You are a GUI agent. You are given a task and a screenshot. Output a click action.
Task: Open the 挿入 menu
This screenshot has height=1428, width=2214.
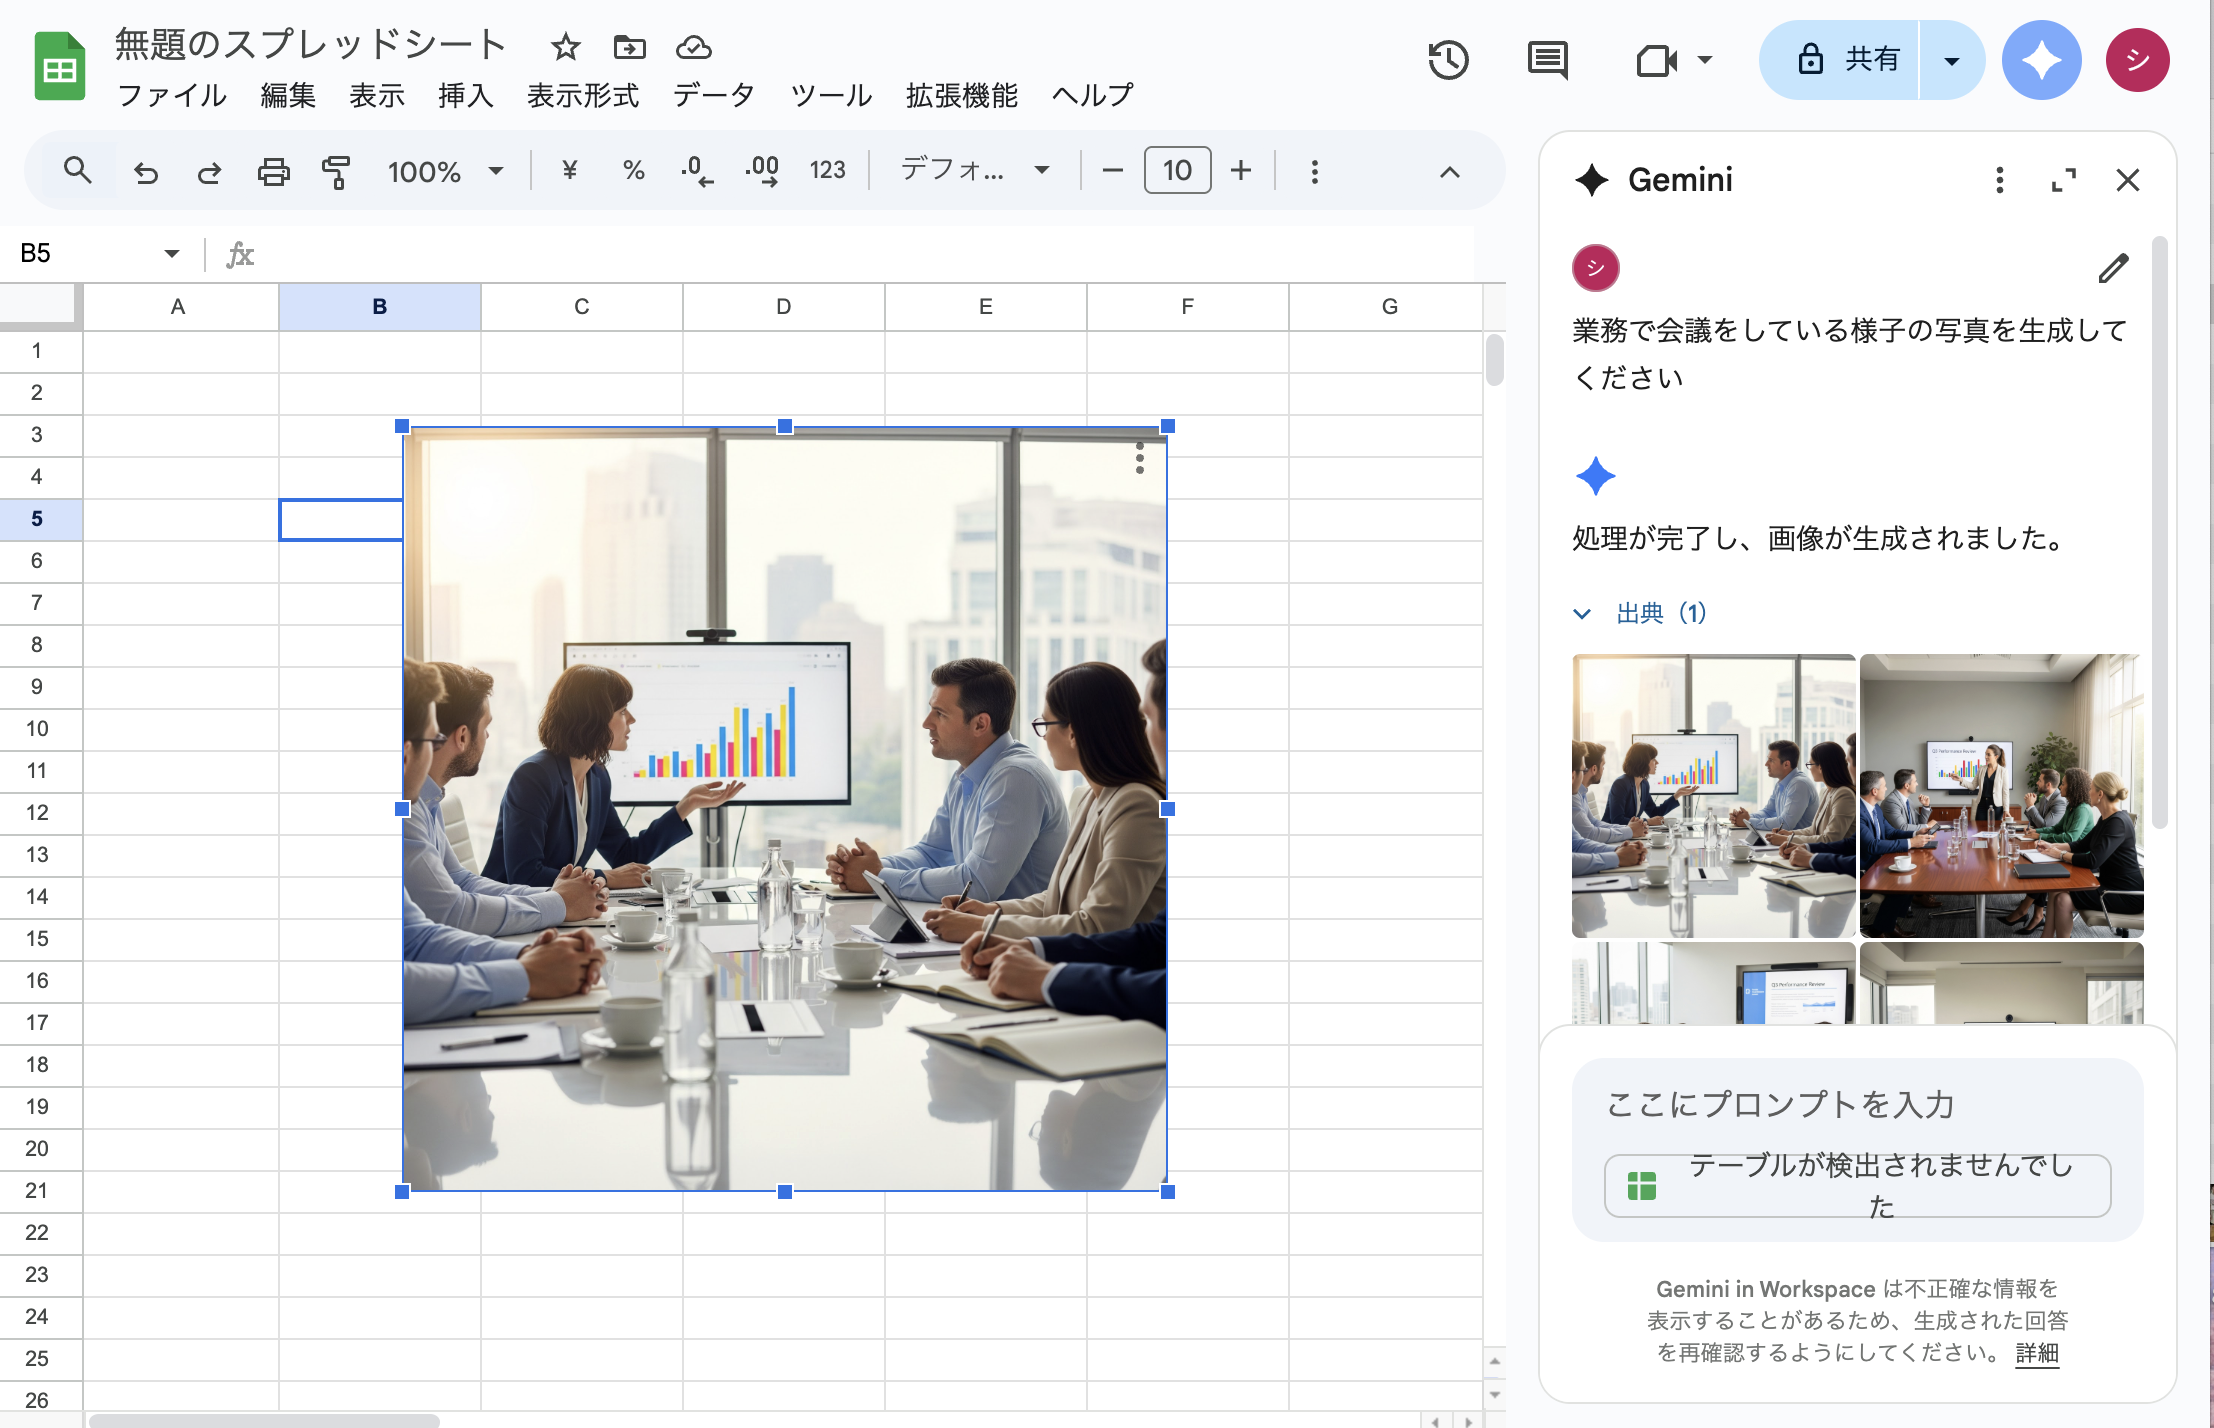465,96
